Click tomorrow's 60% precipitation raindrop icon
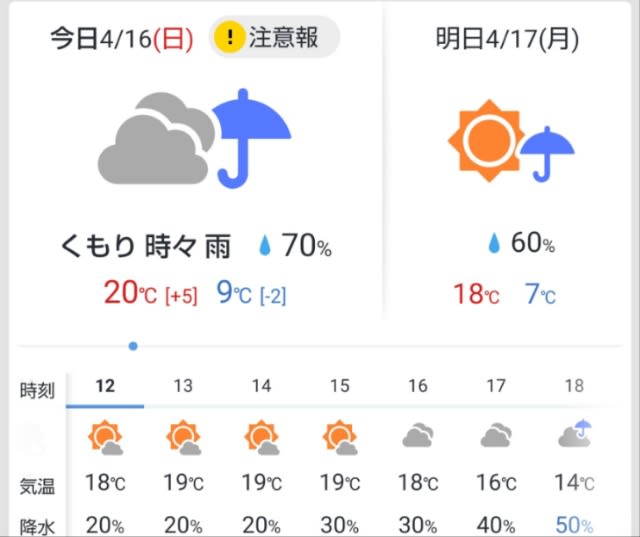The height and width of the screenshot is (537, 640). [494, 243]
